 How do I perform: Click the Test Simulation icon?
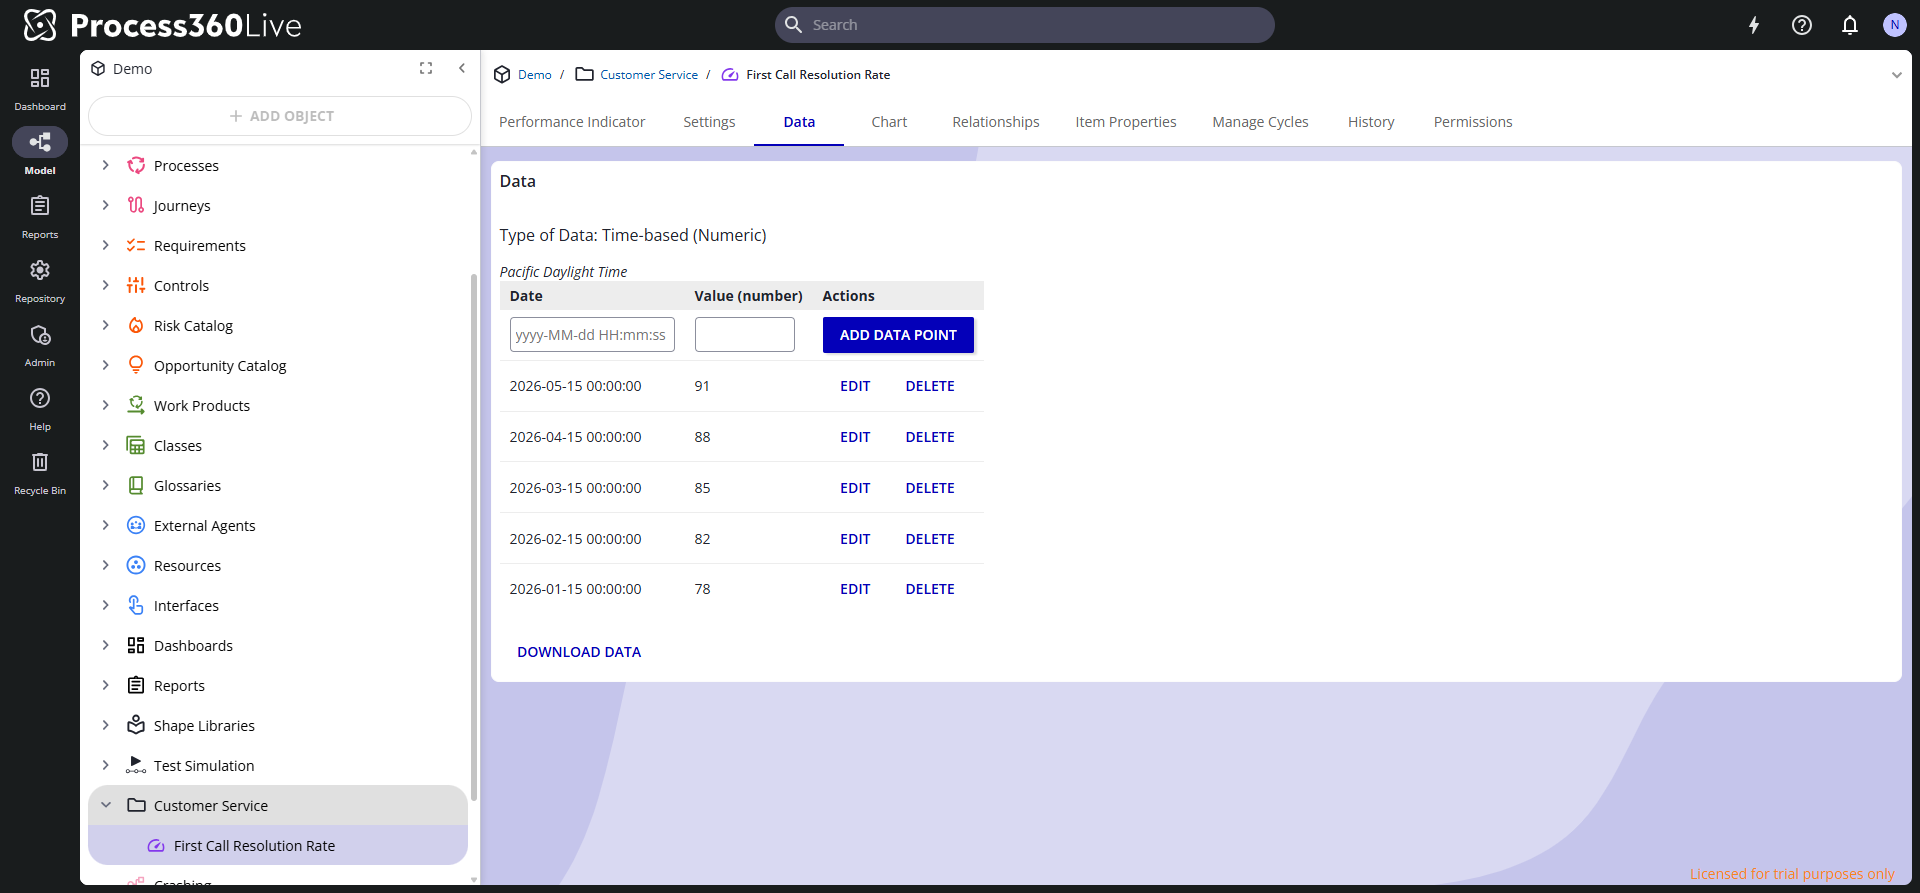click(136, 765)
